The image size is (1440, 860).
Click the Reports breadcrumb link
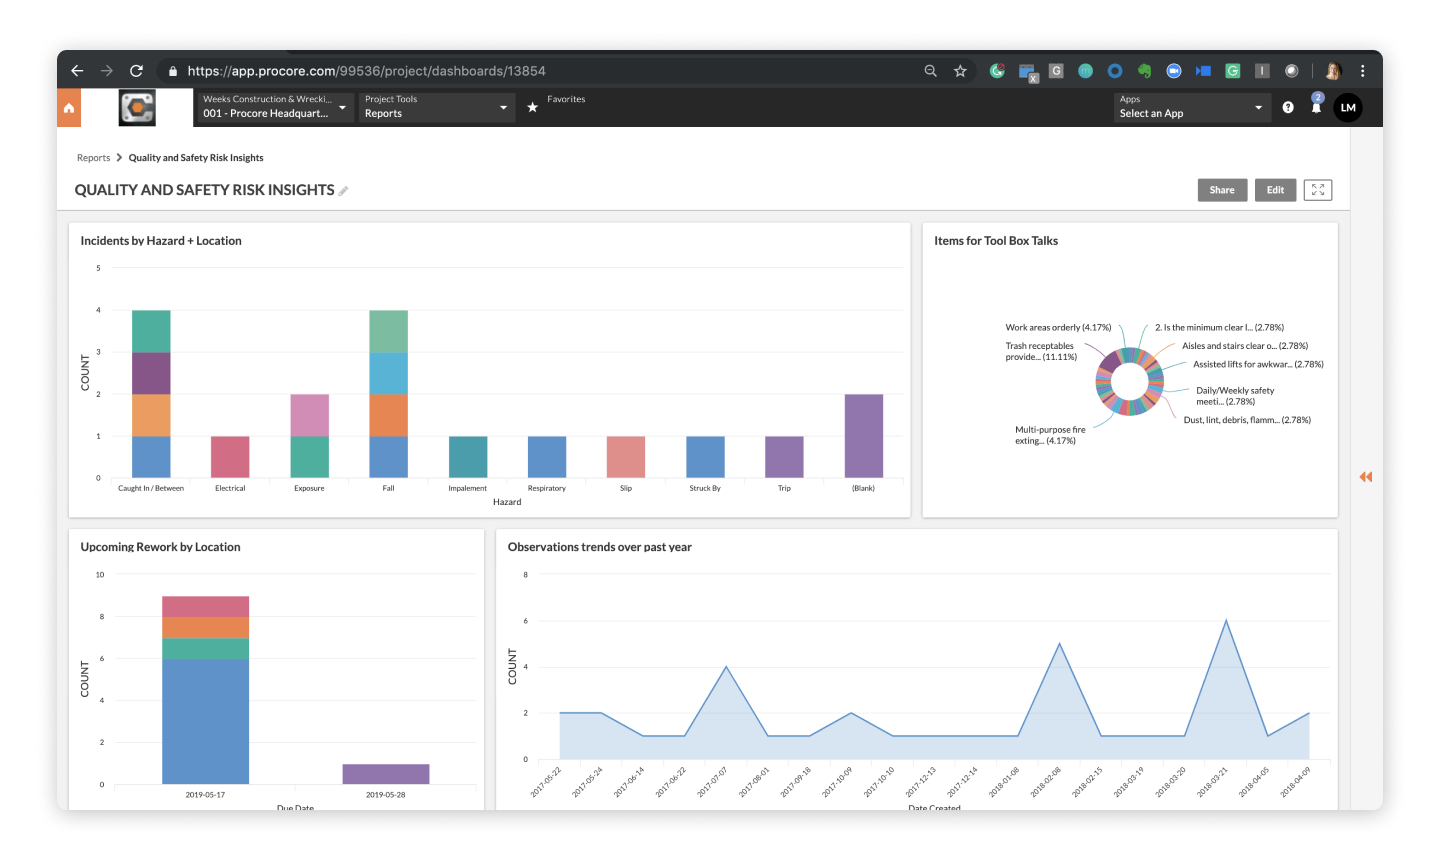click(x=93, y=157)
